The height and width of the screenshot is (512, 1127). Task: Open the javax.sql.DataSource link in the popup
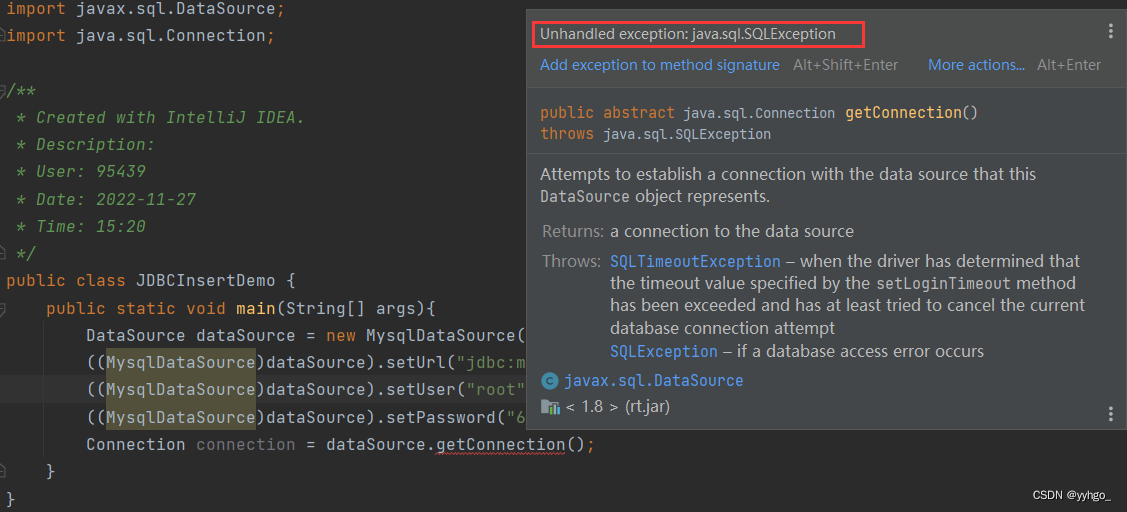pyautogui.click(x=653, y=381)
